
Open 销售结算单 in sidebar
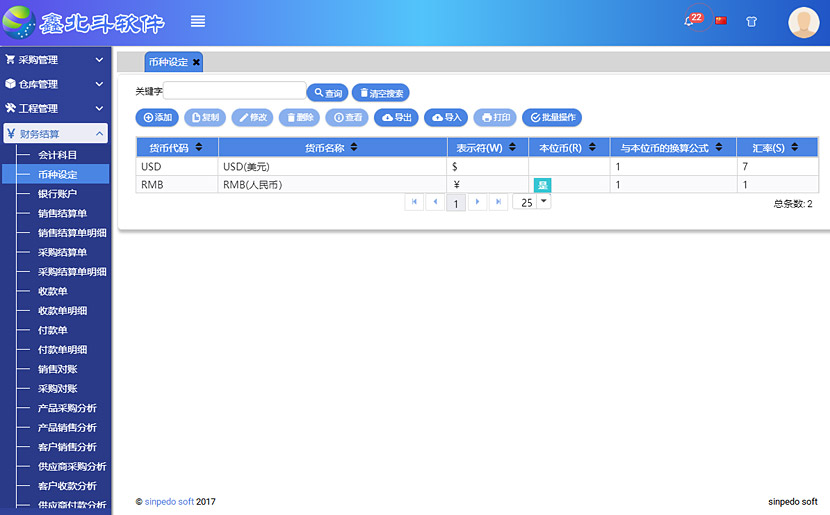tap(62, 213)
